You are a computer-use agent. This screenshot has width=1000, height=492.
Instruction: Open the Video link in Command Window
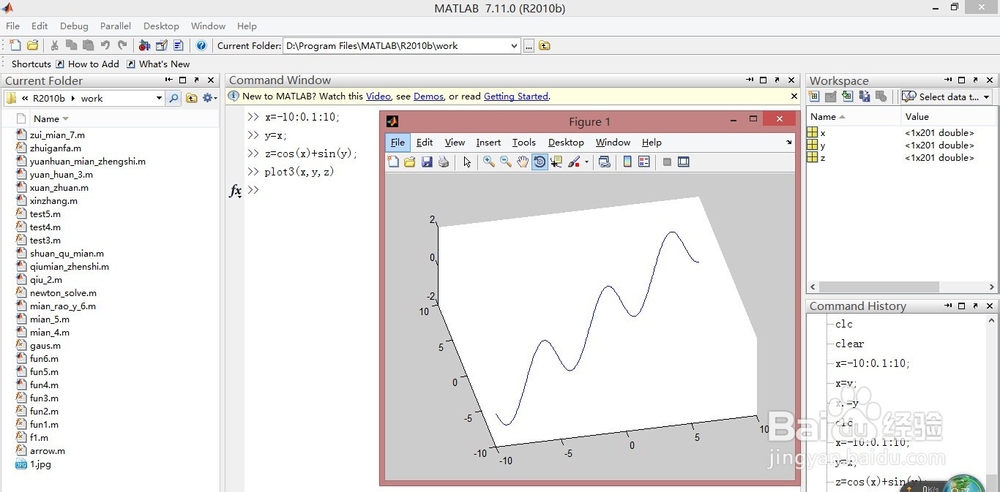click(x=378, y=96)
